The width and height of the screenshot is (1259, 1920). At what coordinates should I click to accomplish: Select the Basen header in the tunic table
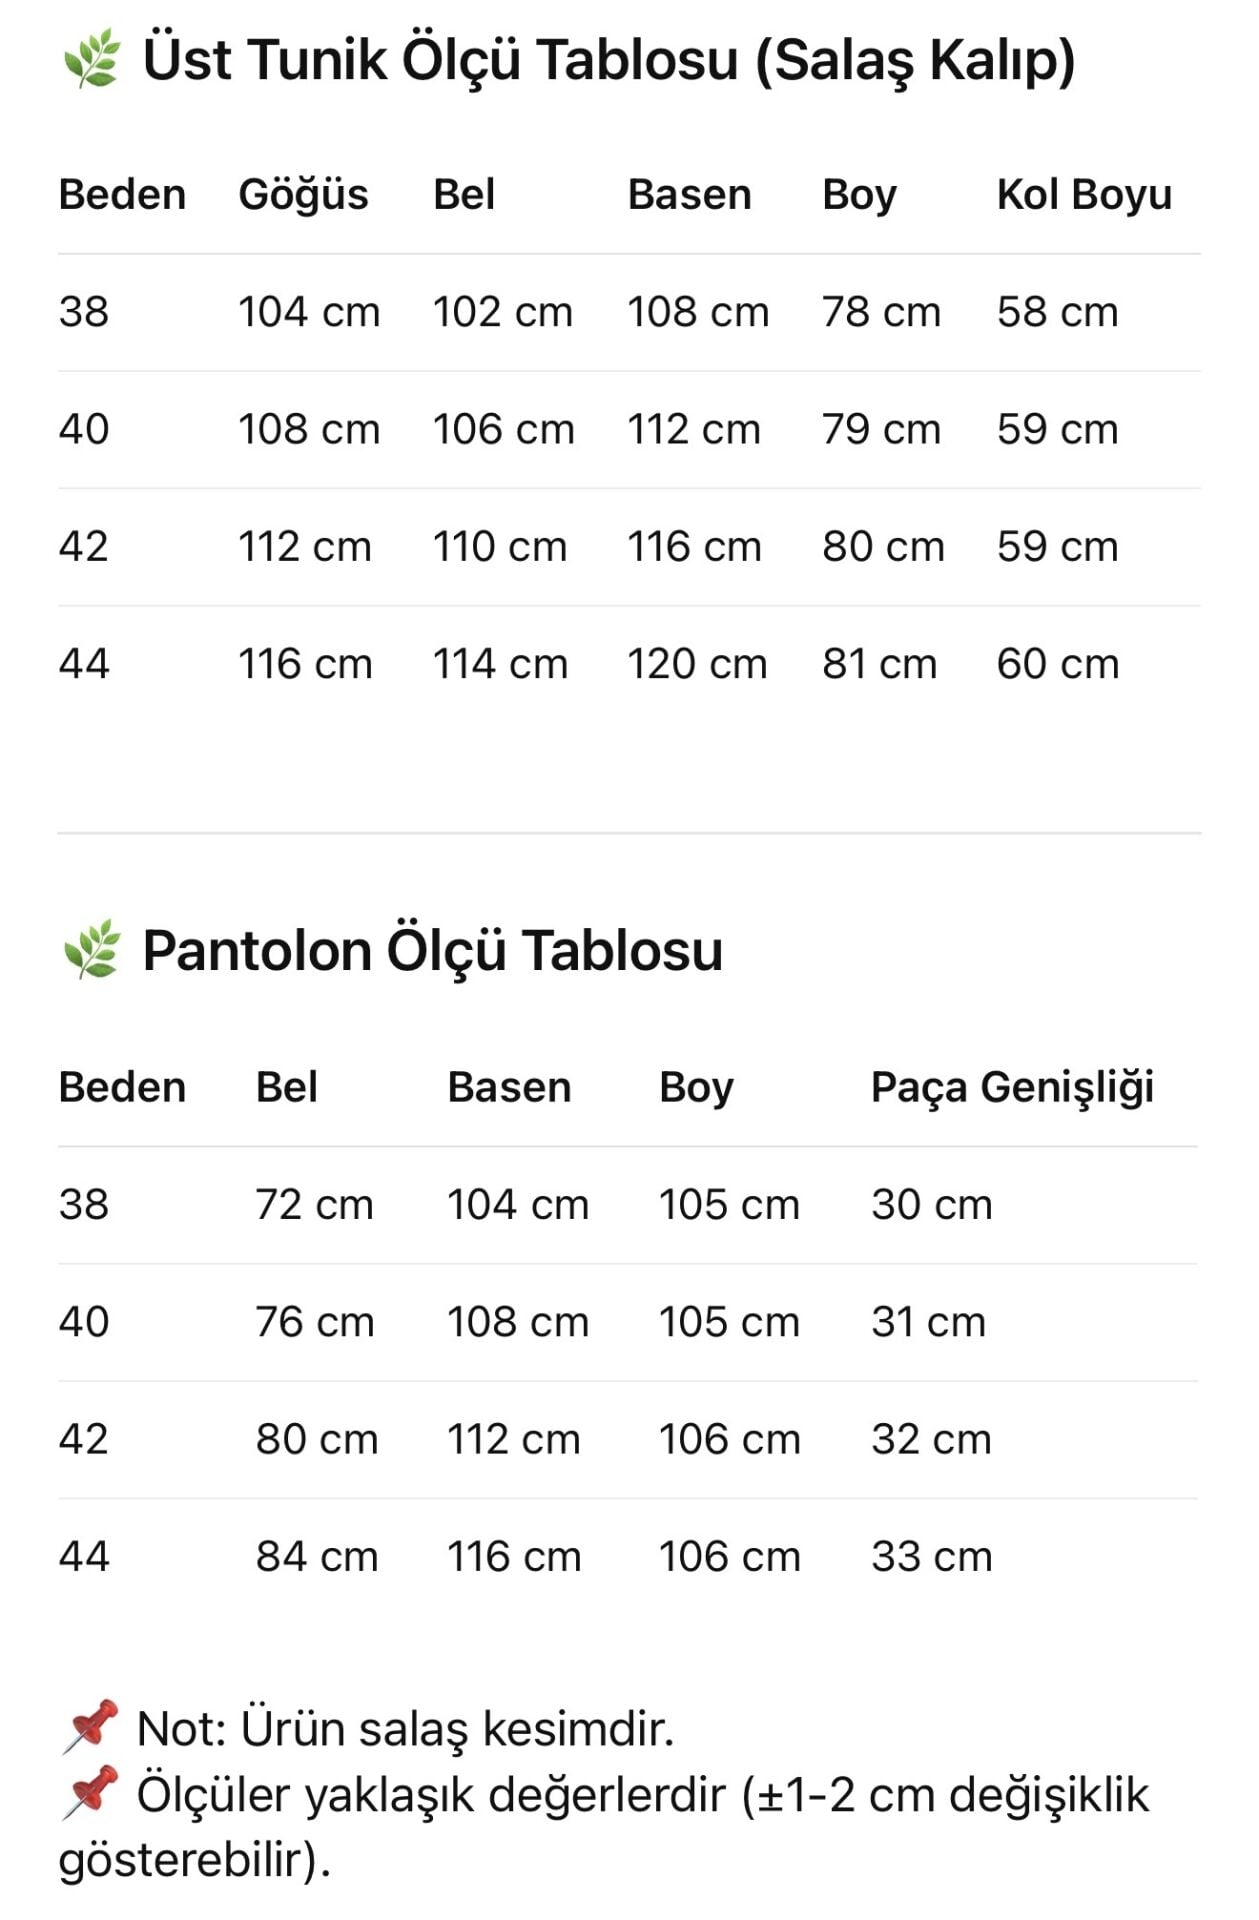[x=689, y=194]
